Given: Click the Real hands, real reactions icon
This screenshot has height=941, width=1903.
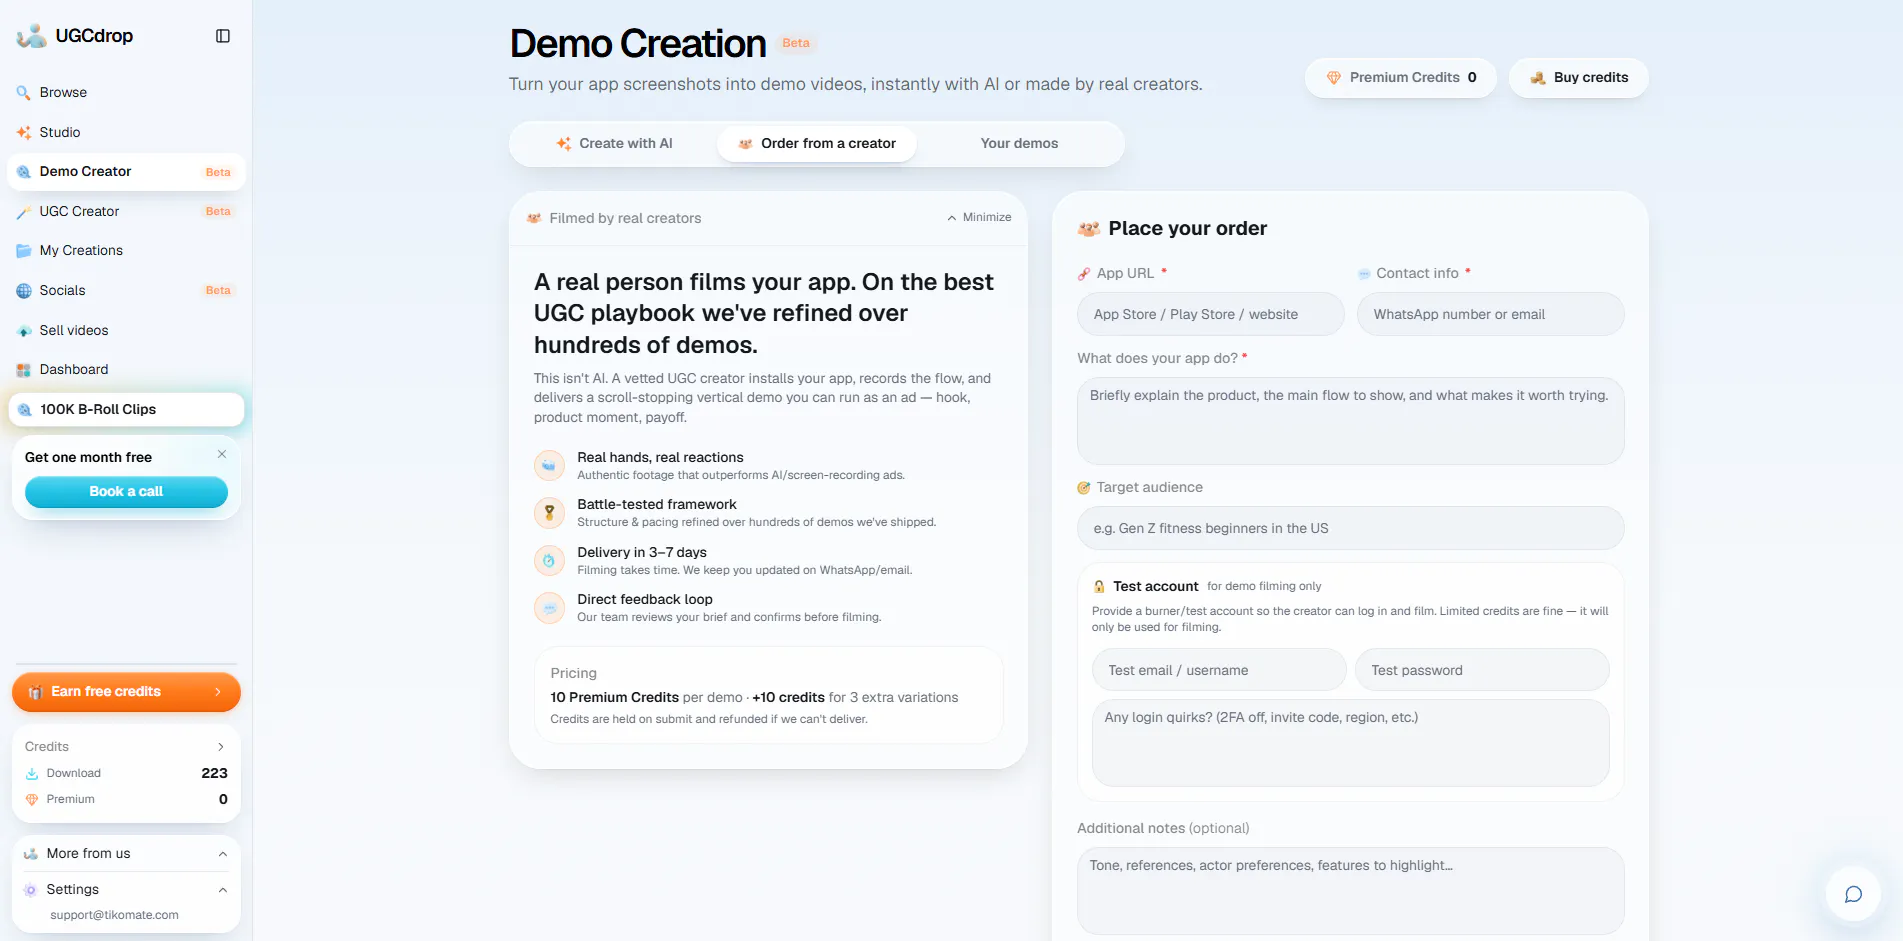Looking at the screenshot, I should pos(549,466).
